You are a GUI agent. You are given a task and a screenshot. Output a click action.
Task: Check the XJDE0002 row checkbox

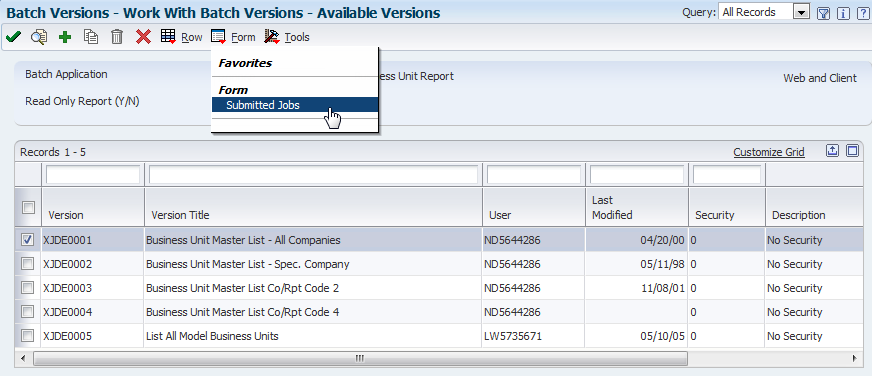(x=27, y=264)
